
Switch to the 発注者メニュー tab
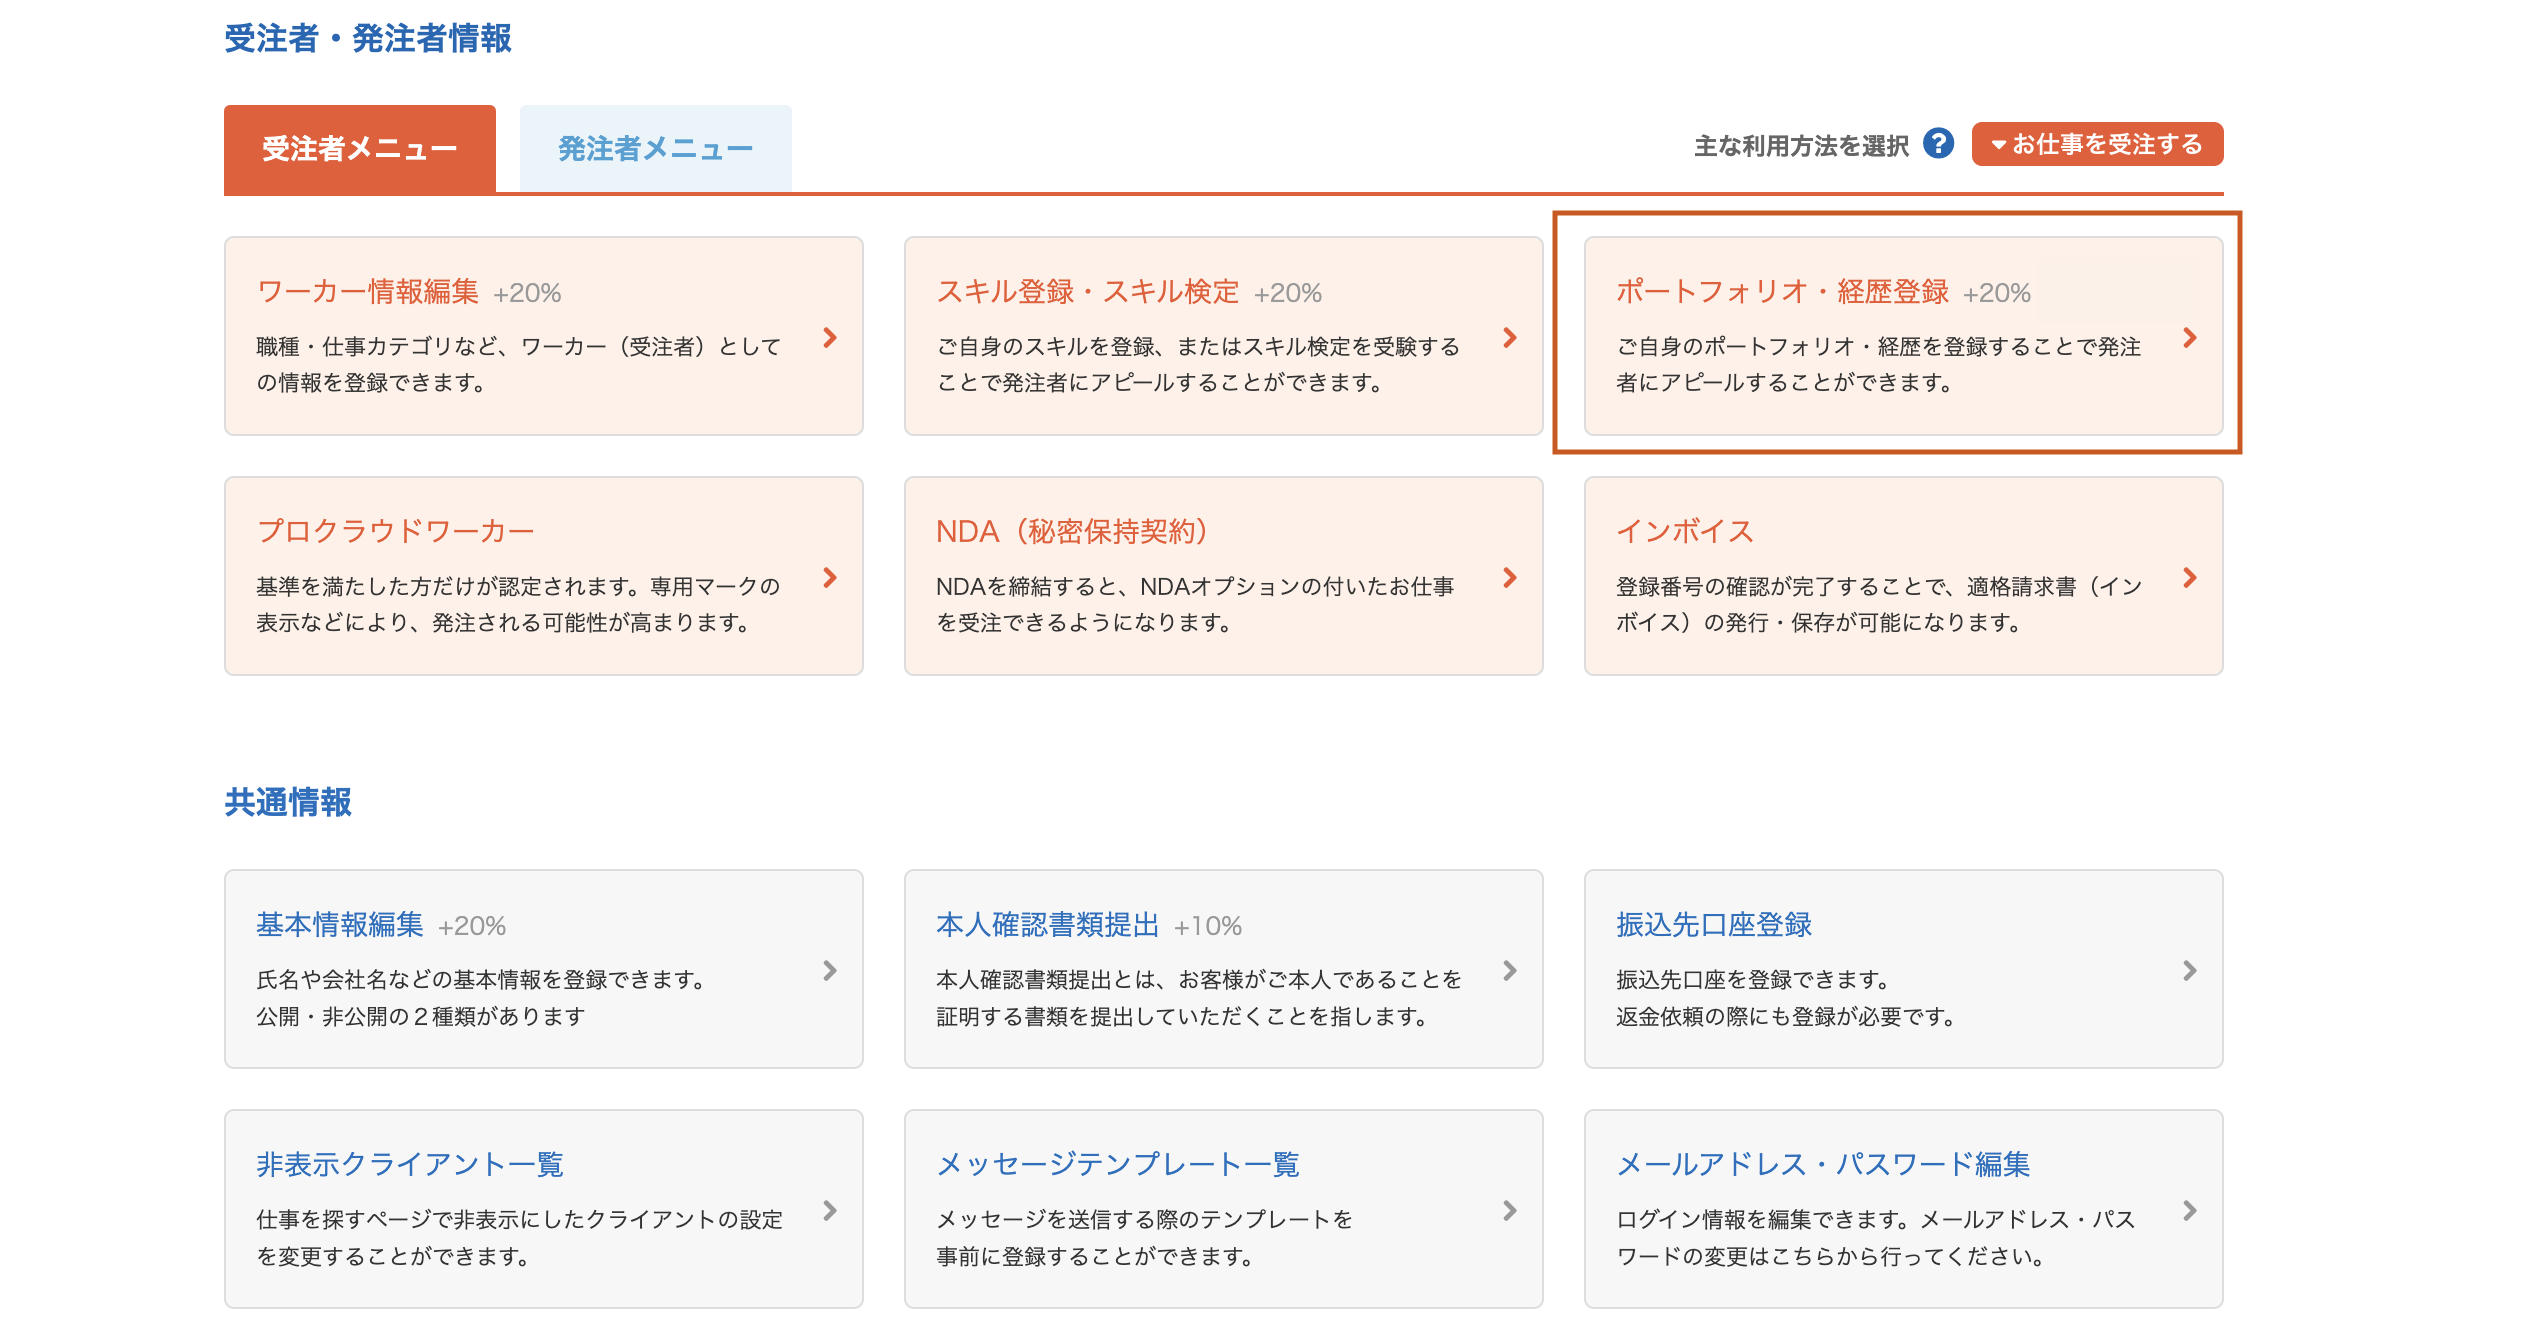(656, 149)
